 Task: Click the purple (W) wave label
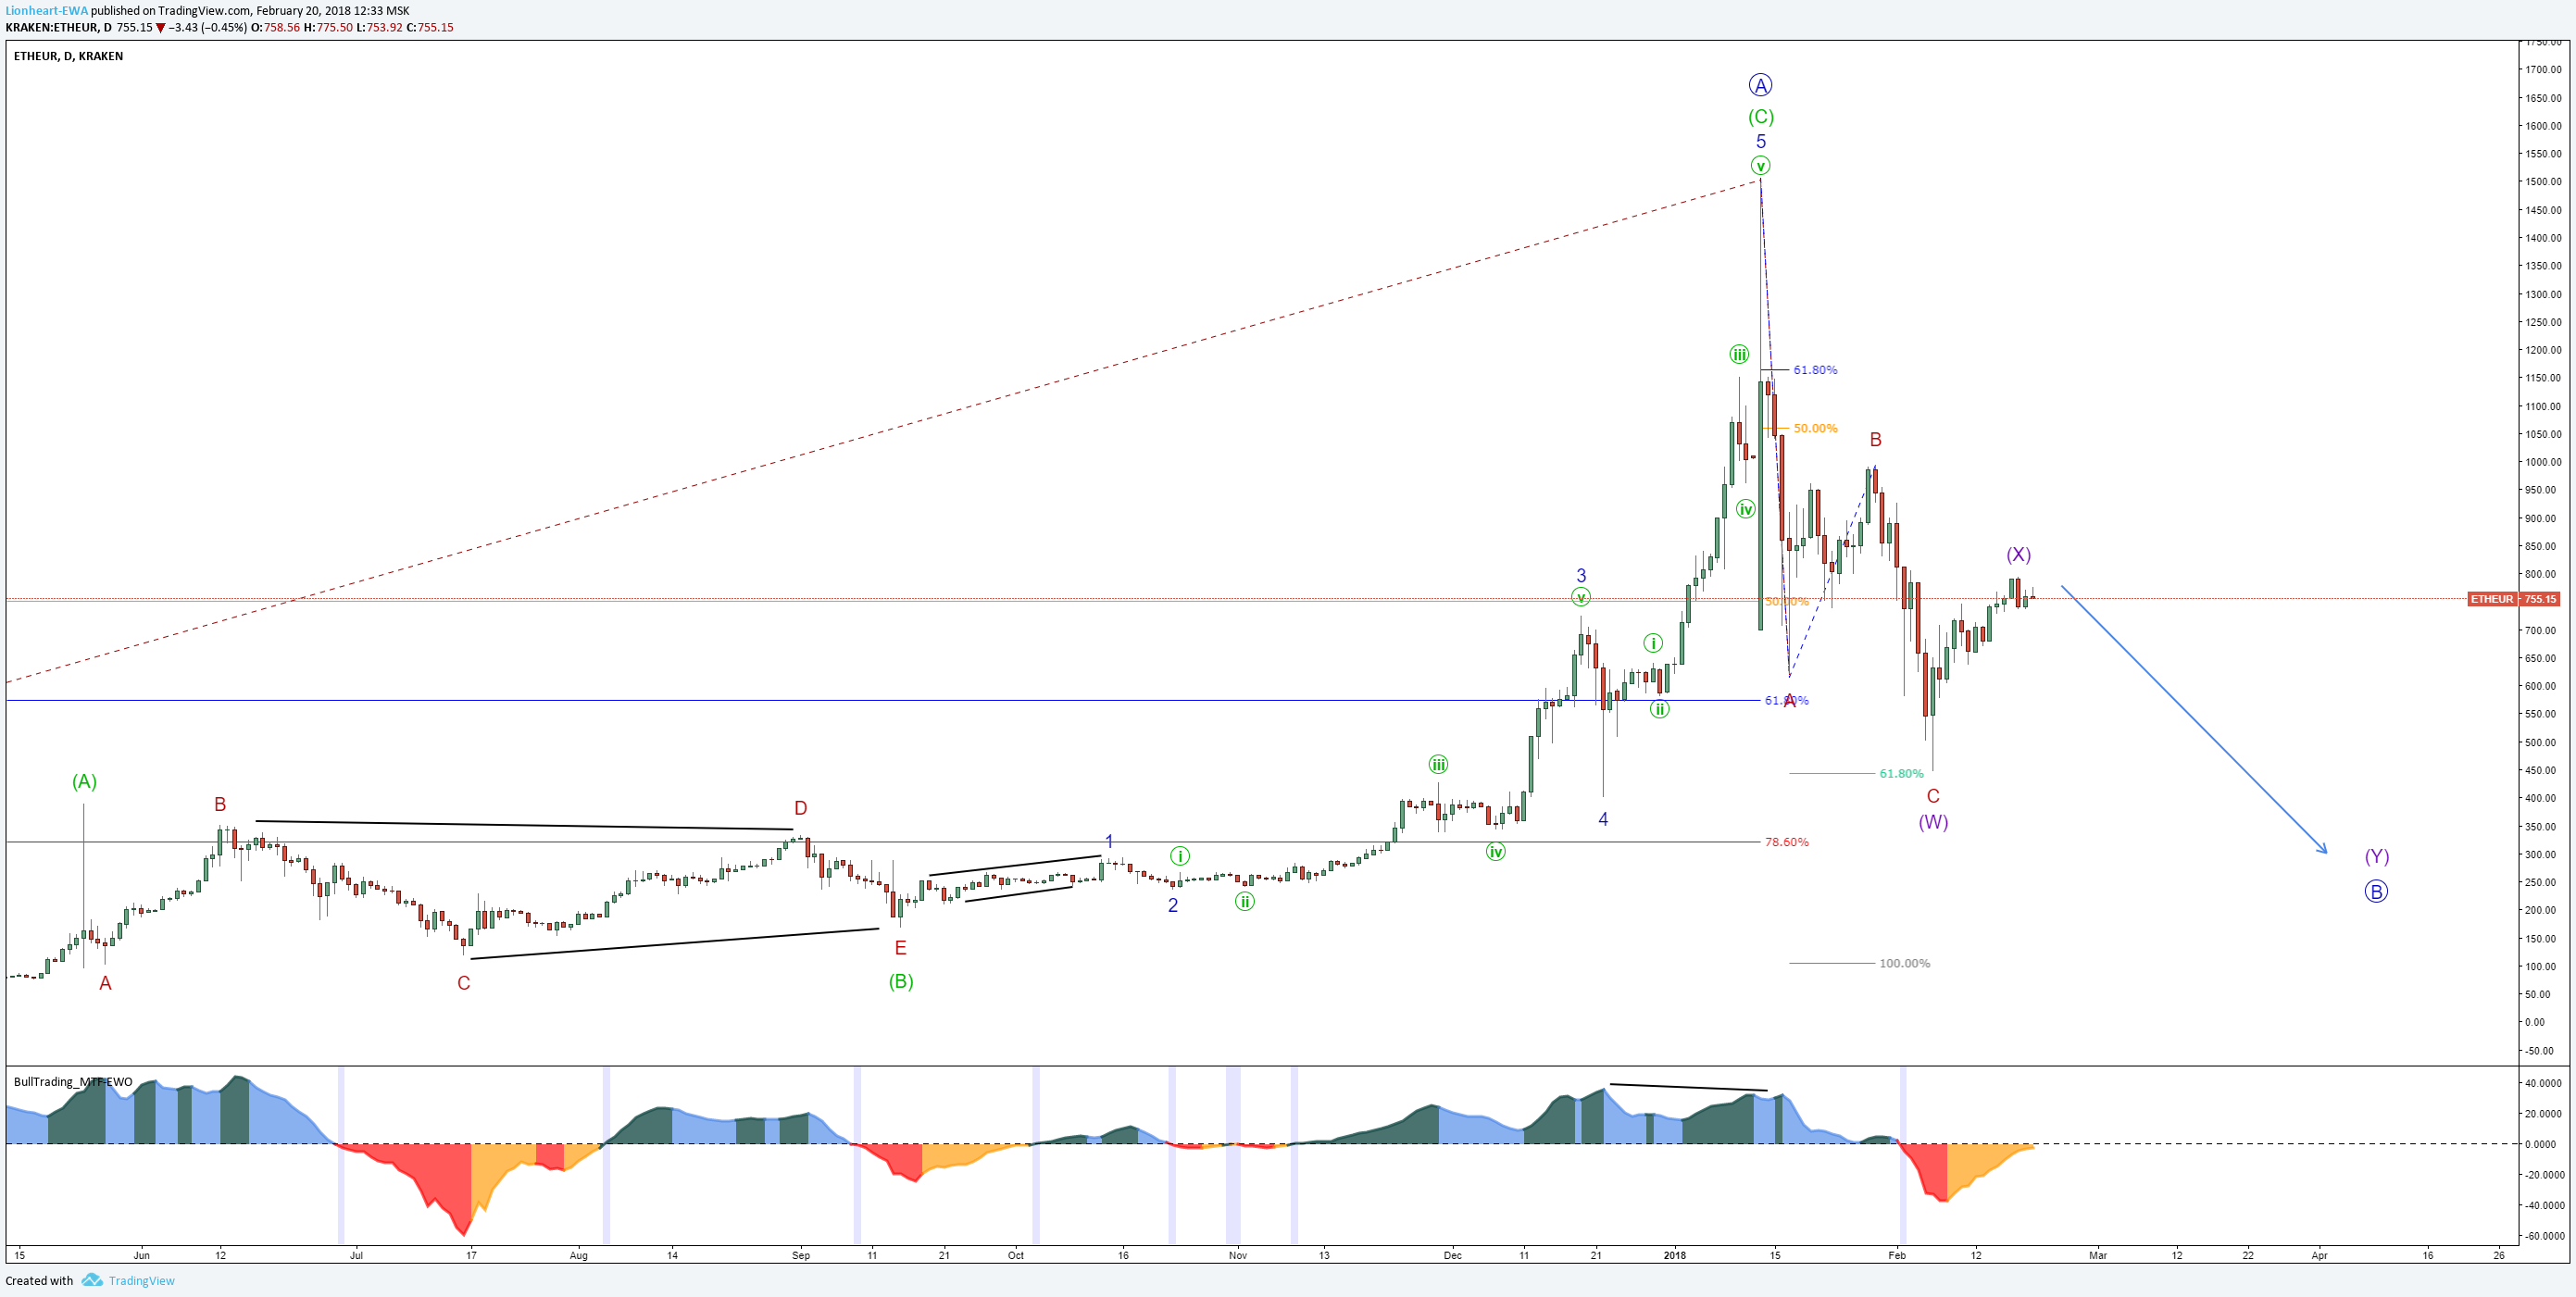(1933, 822)
